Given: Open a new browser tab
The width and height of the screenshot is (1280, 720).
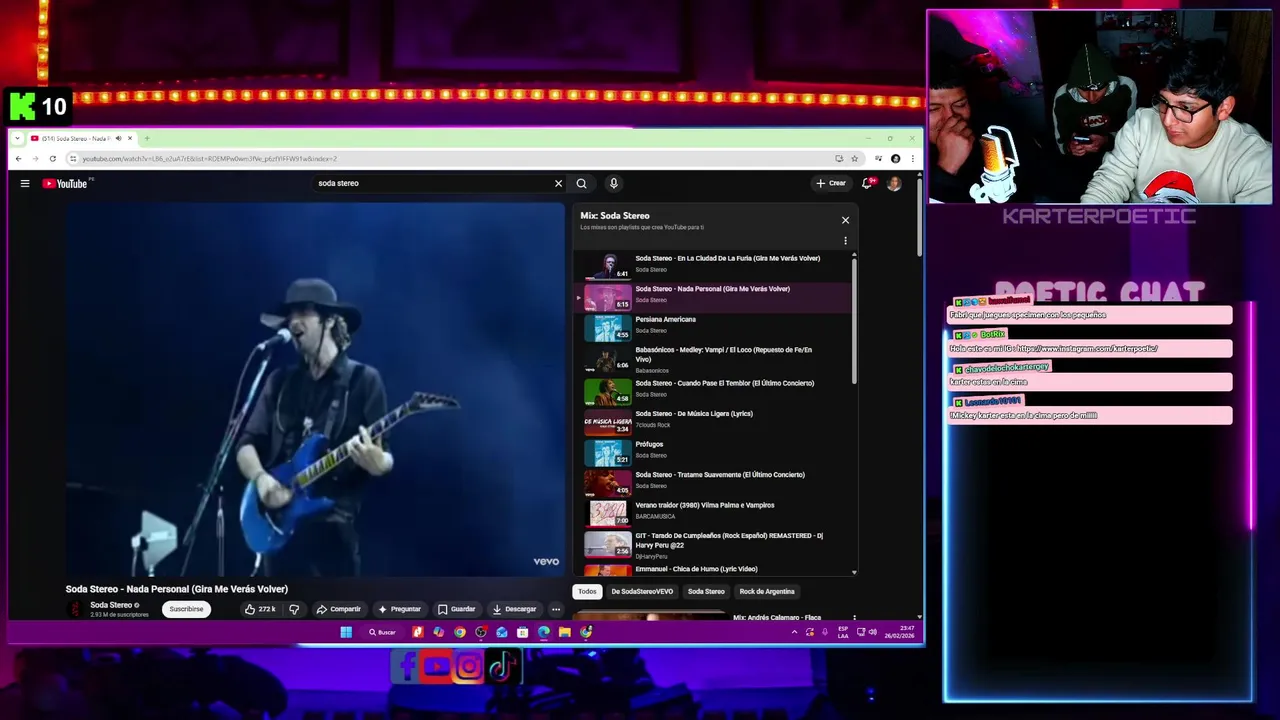Looking at the screenshot, I should (x=147, y=138).
